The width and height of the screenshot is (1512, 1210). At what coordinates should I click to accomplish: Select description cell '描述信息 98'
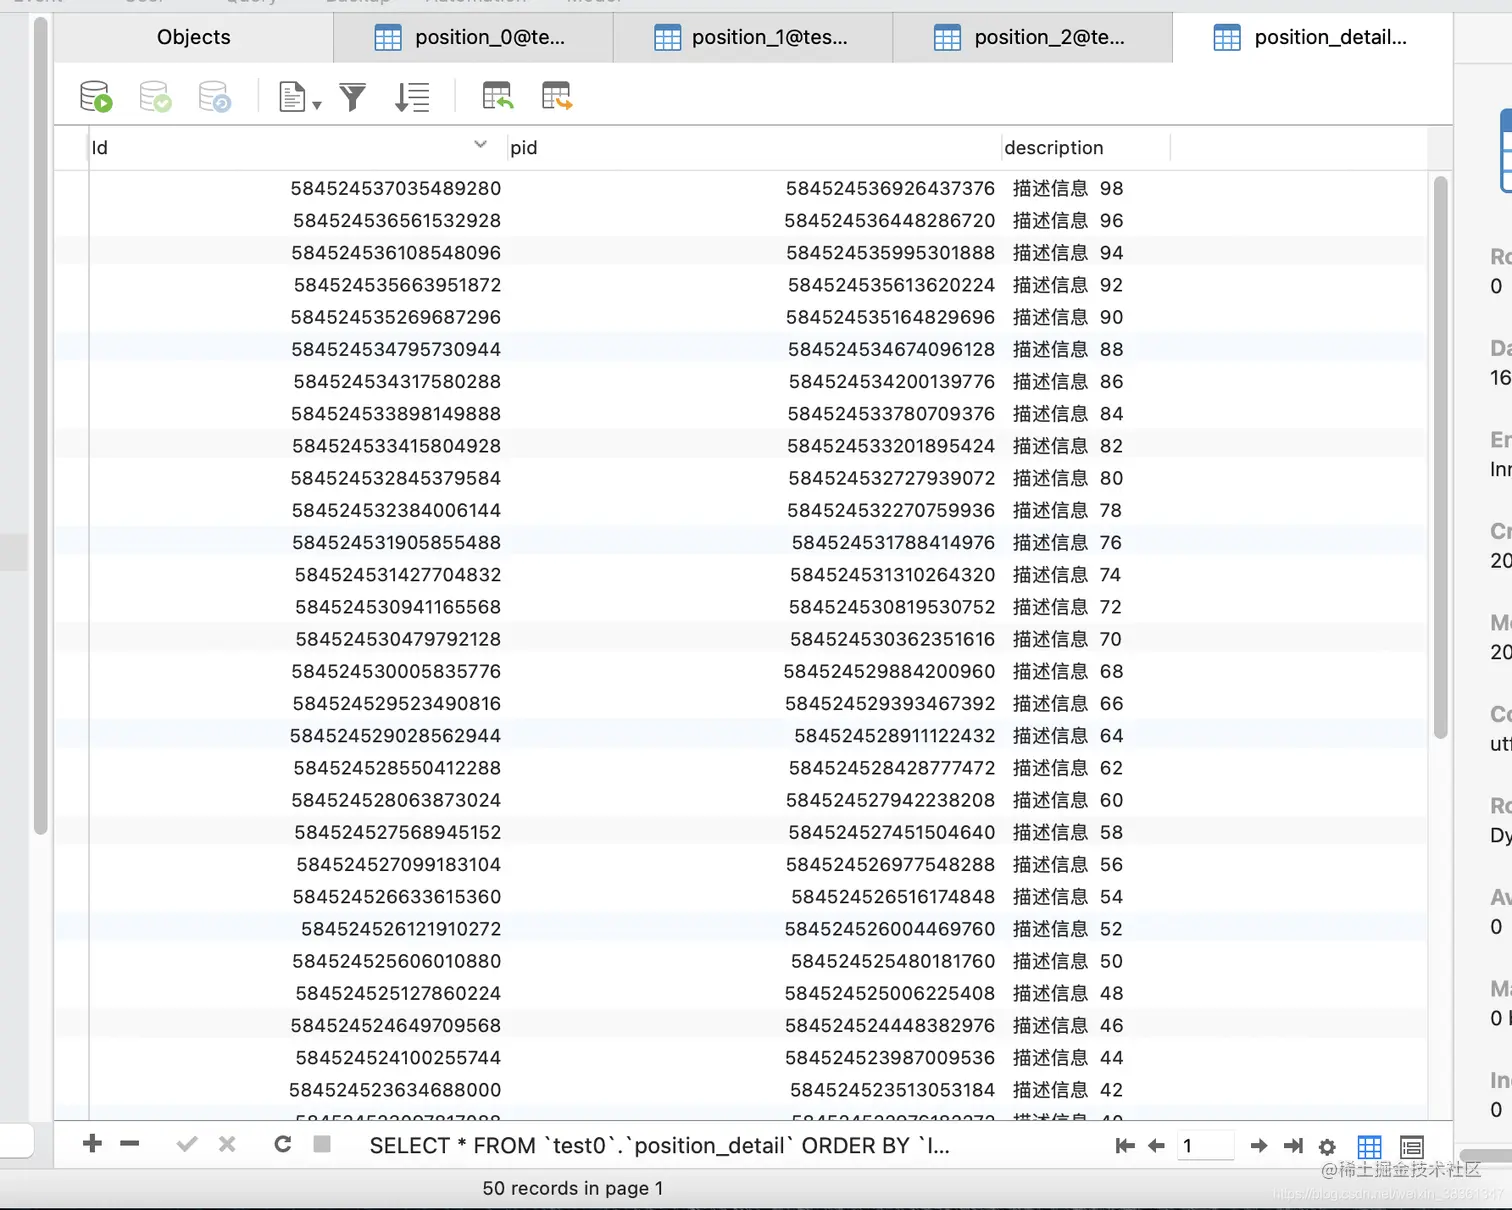tap(1086, 188)
